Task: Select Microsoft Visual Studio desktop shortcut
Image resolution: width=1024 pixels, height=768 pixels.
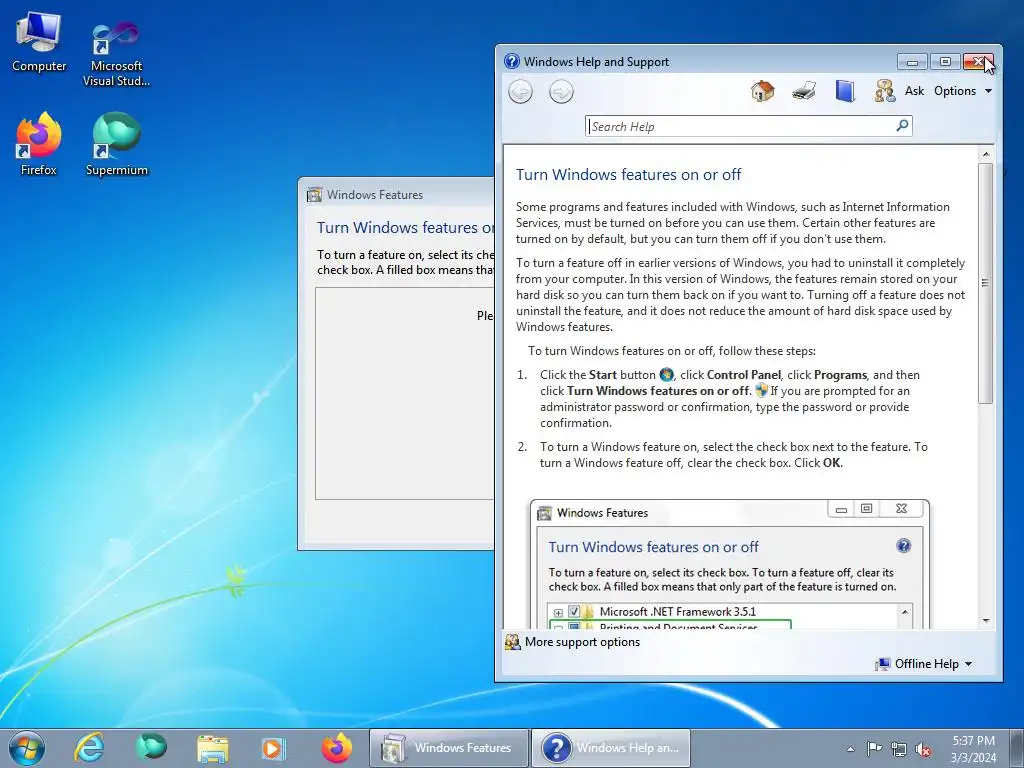Action: [116, 54]
